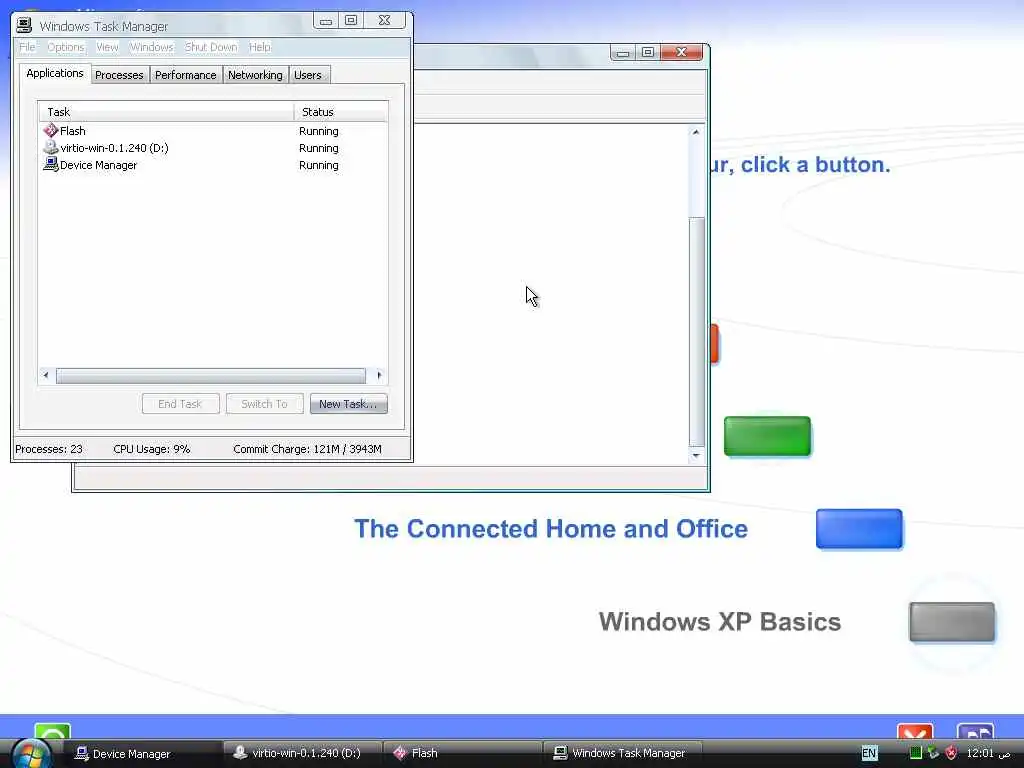Click the Running status for Flash

[x=319, y=131]
